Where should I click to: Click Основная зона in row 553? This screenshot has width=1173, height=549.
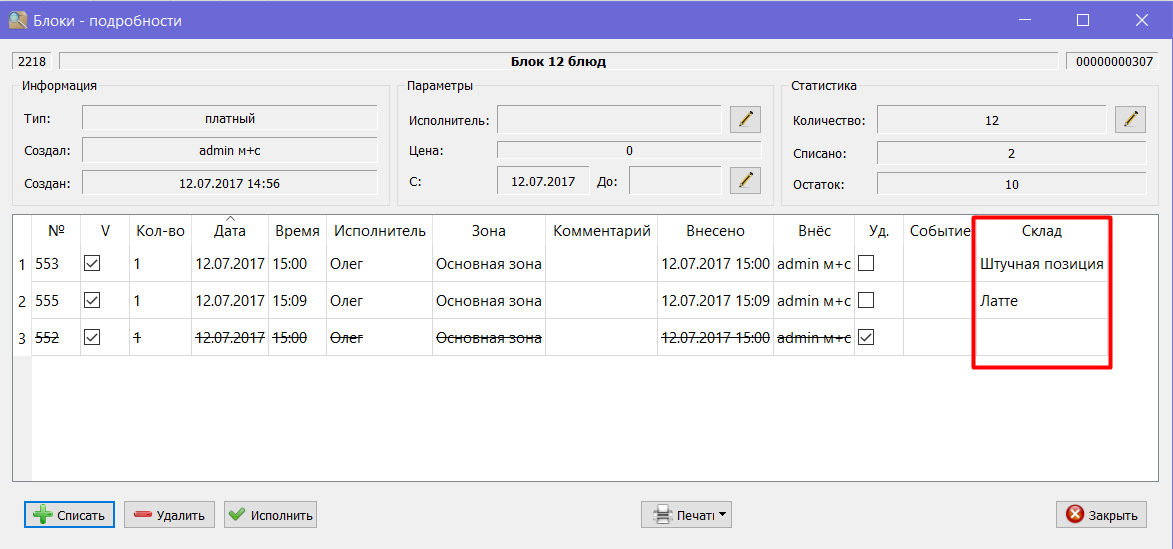coord(489,263)
